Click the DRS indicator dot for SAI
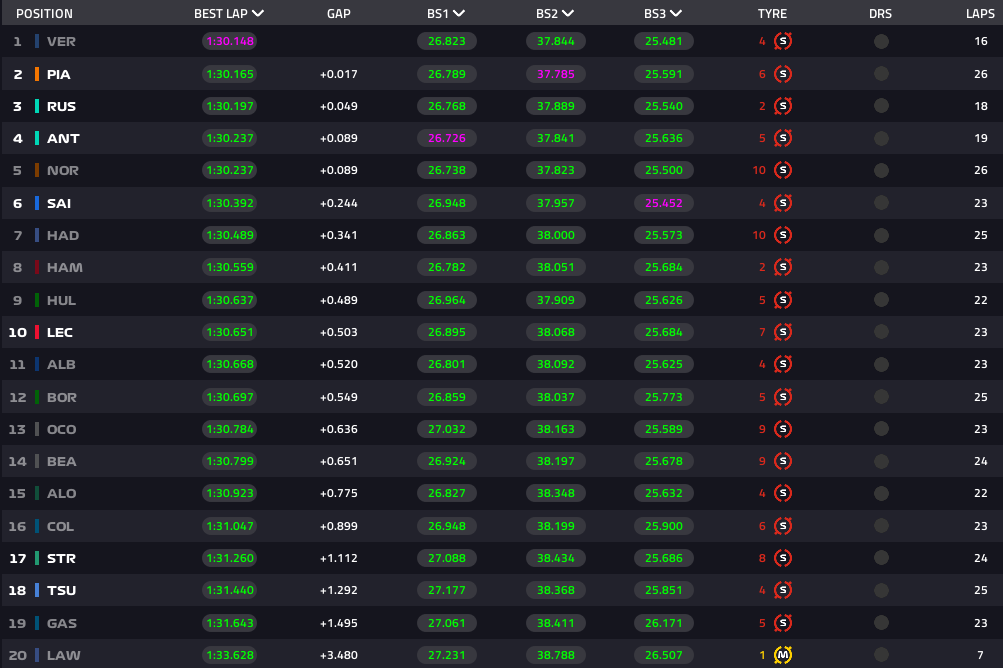This screenshot has width=1003, height=668. click(x=881, y=203)
